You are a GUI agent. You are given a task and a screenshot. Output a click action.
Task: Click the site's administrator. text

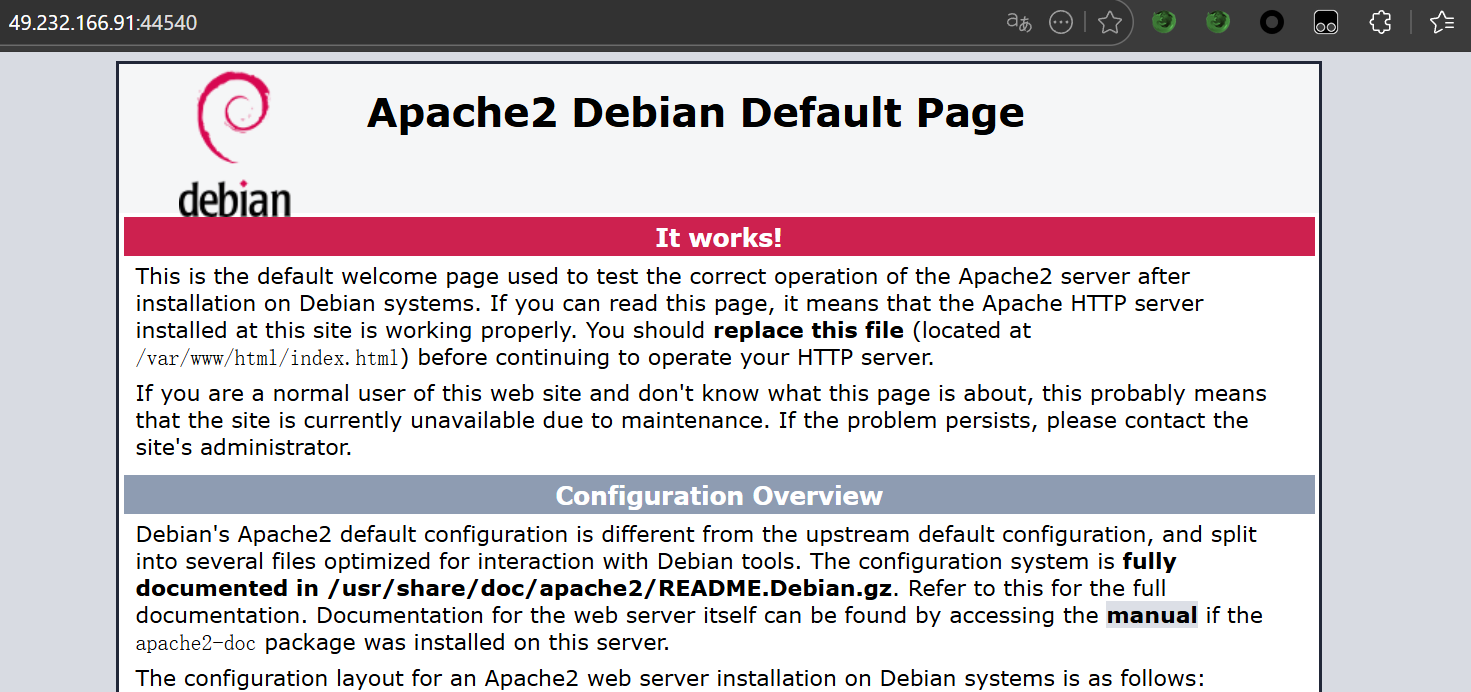point(244,447)
